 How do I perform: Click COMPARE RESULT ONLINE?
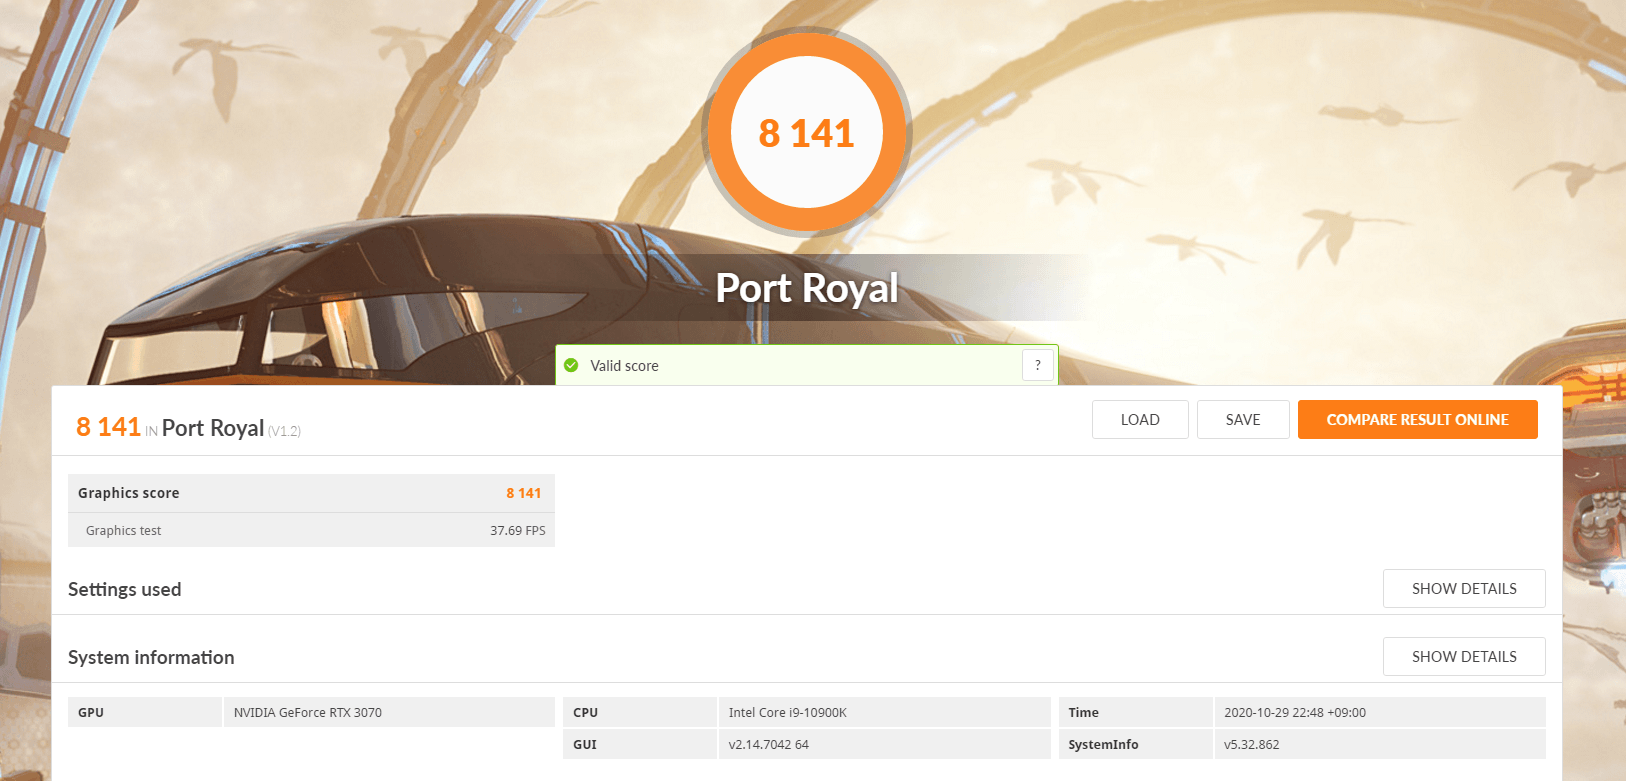point(1417,420)
